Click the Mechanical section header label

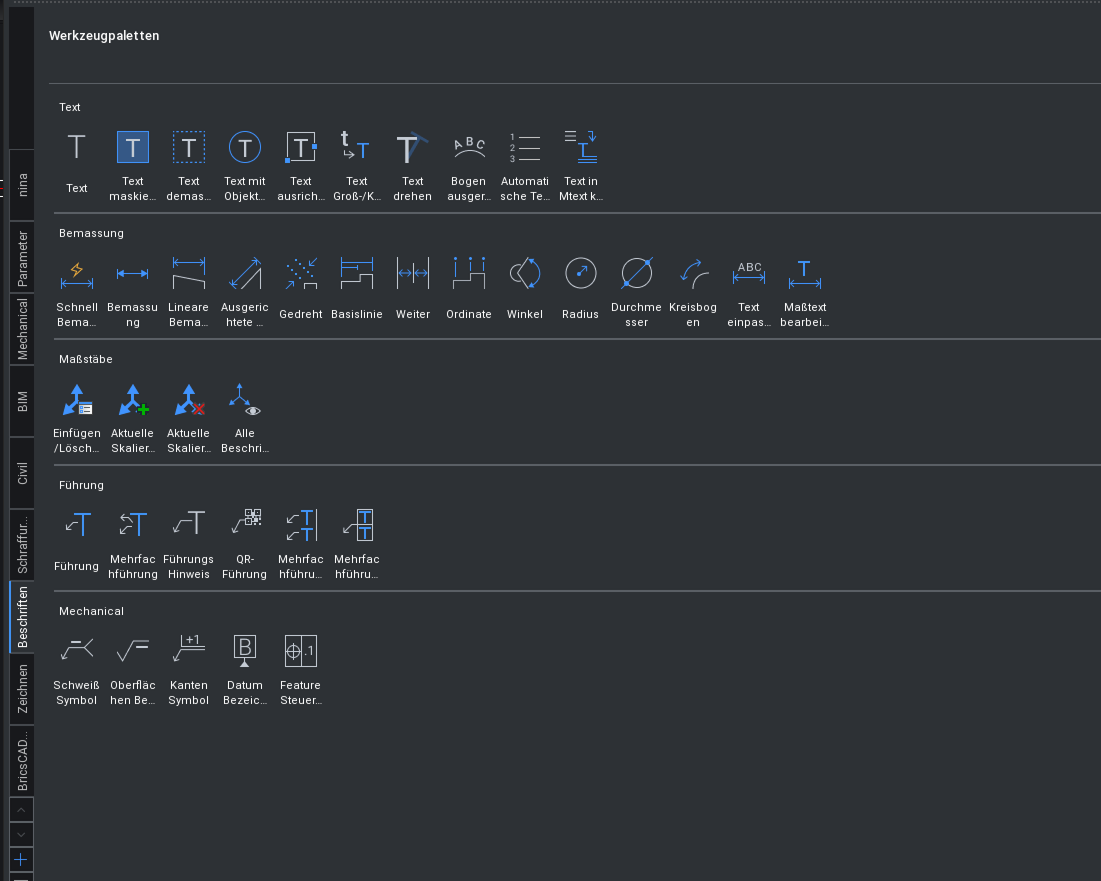click(91, 611)
